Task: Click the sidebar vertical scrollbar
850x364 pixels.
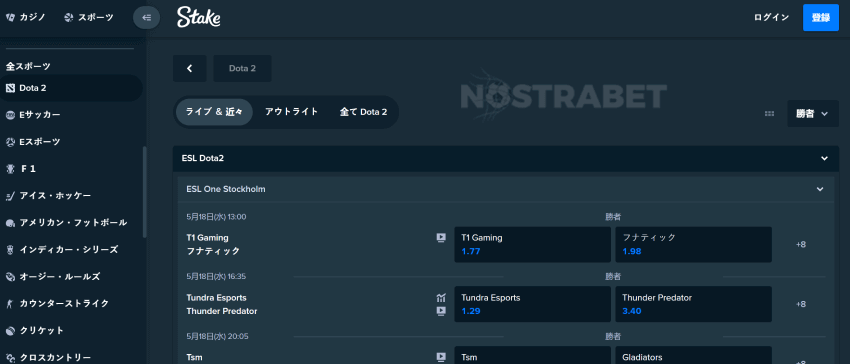Action: point(145,193)
